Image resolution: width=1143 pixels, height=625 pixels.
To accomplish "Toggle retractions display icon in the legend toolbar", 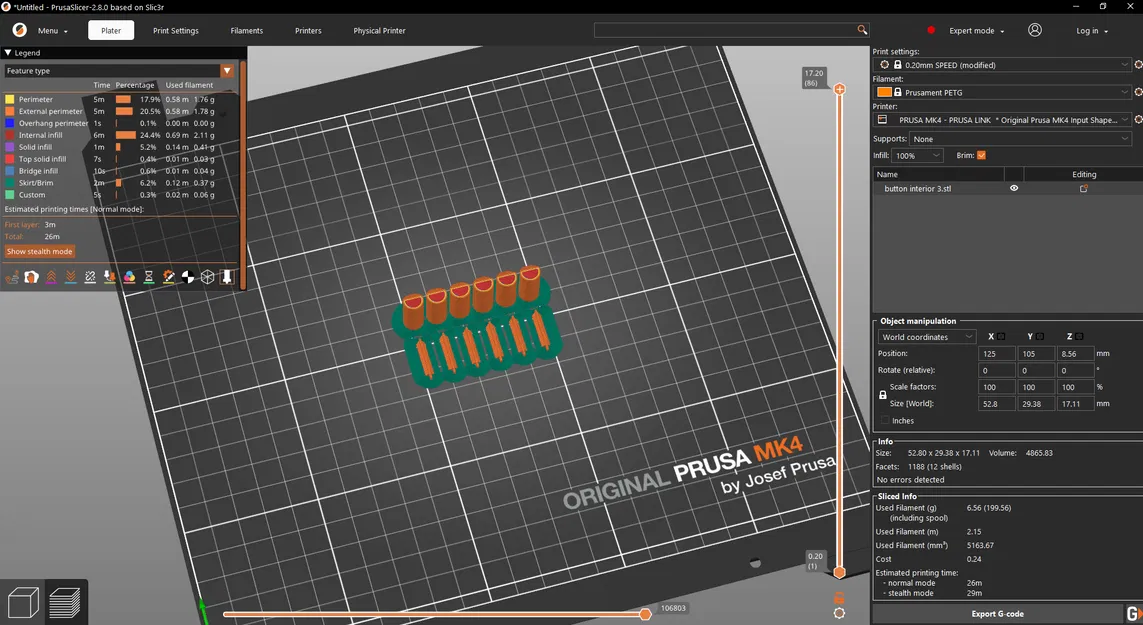I will tap(51, 277).
